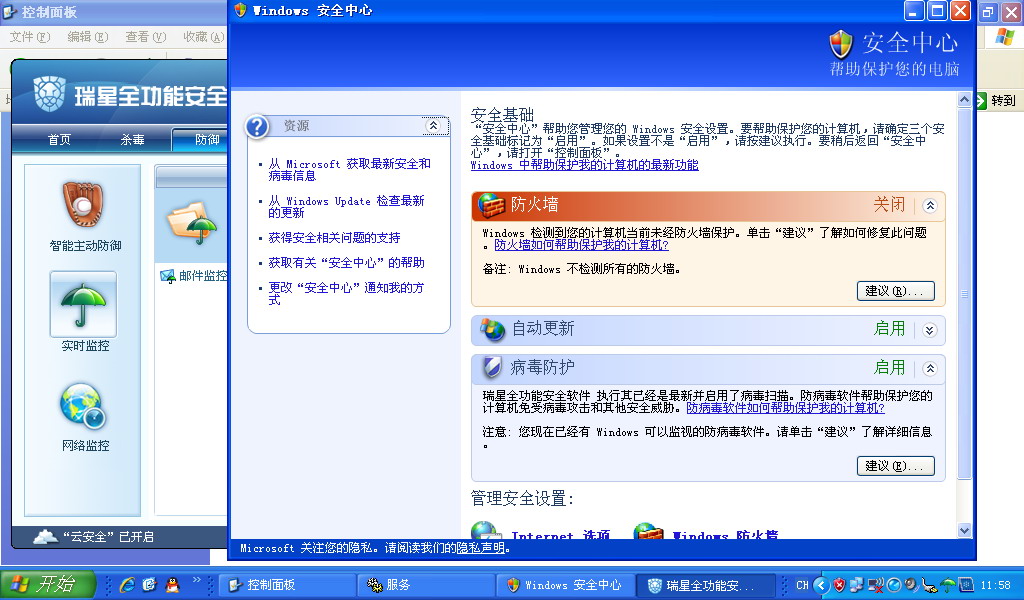1024x600 pixels.
Task: Click the 云安全 cloud icon at bottom
Action: coord(45,537)
